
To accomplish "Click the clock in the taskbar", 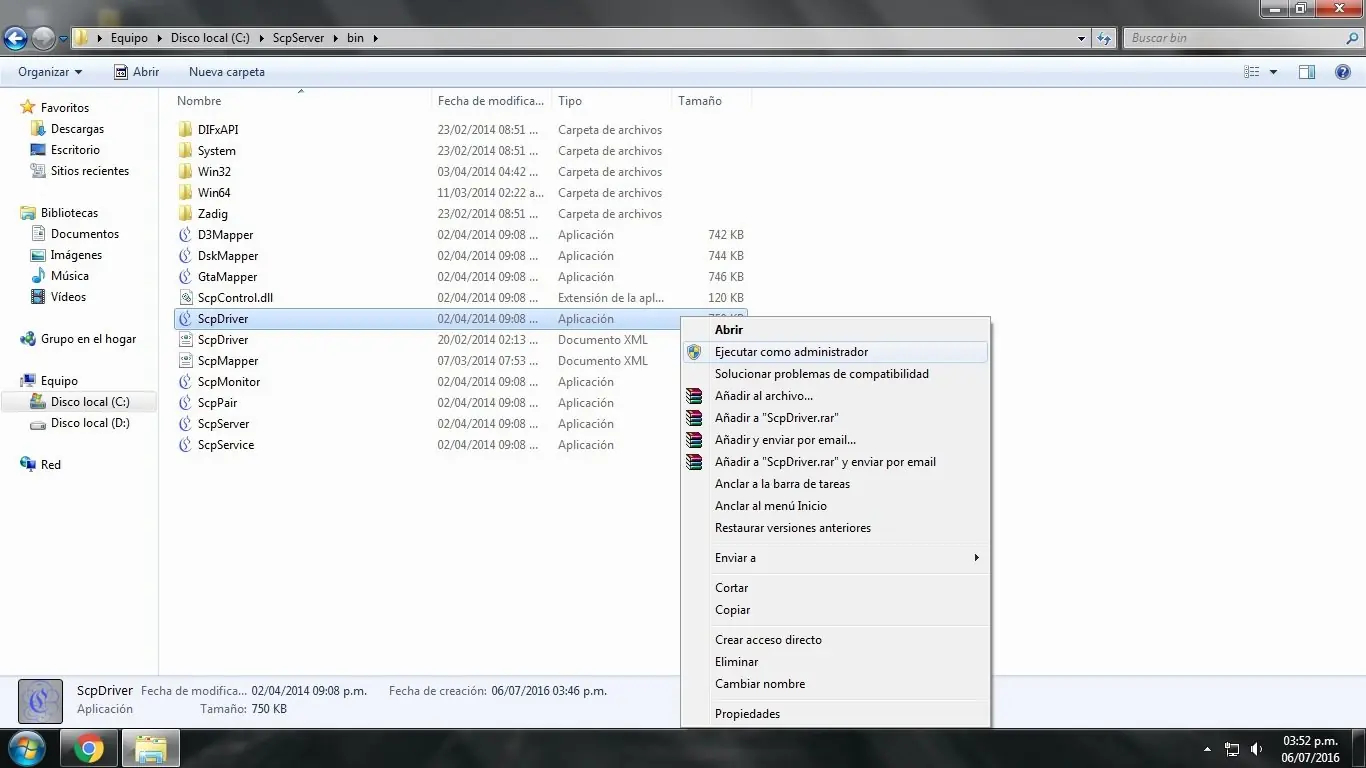I will (x=1310, y=749).
